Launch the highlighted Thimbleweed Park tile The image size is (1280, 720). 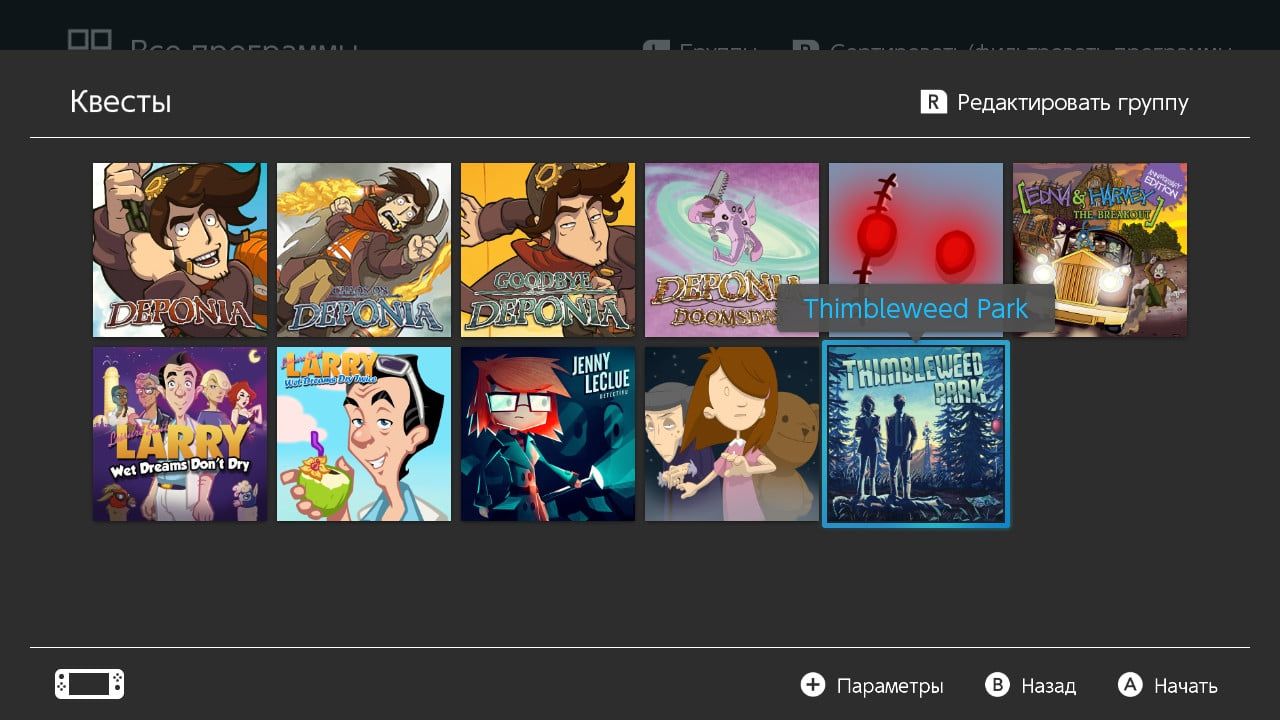916,434
